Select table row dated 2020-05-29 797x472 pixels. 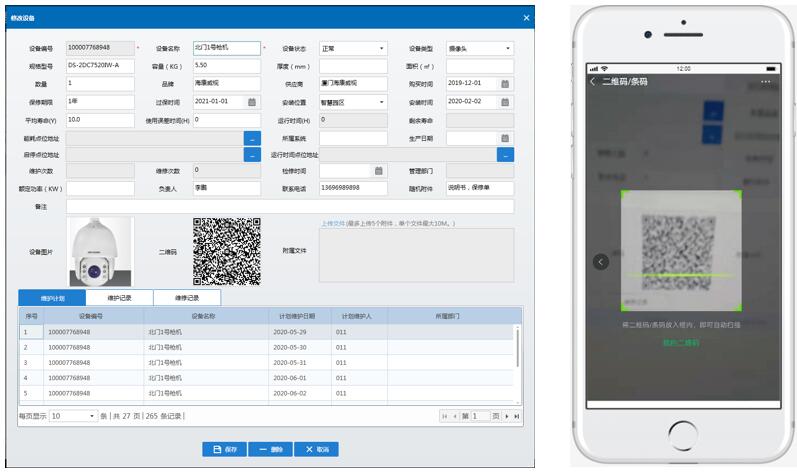267,332
